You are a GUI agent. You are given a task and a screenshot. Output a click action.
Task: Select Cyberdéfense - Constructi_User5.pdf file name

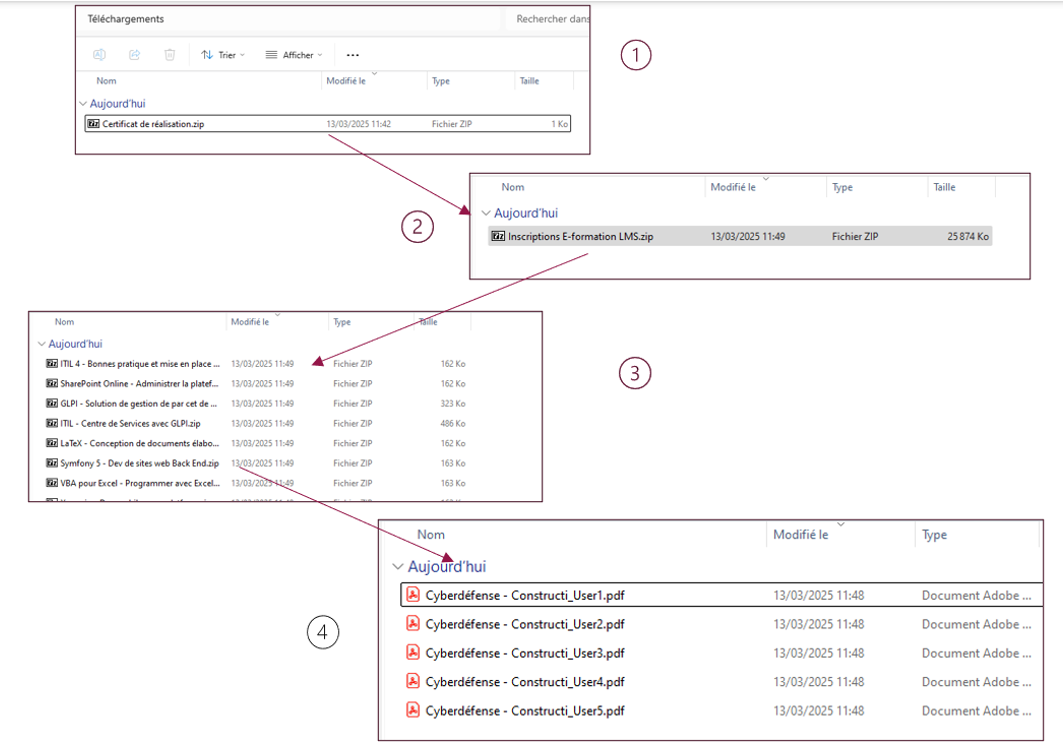click(525, 711)
